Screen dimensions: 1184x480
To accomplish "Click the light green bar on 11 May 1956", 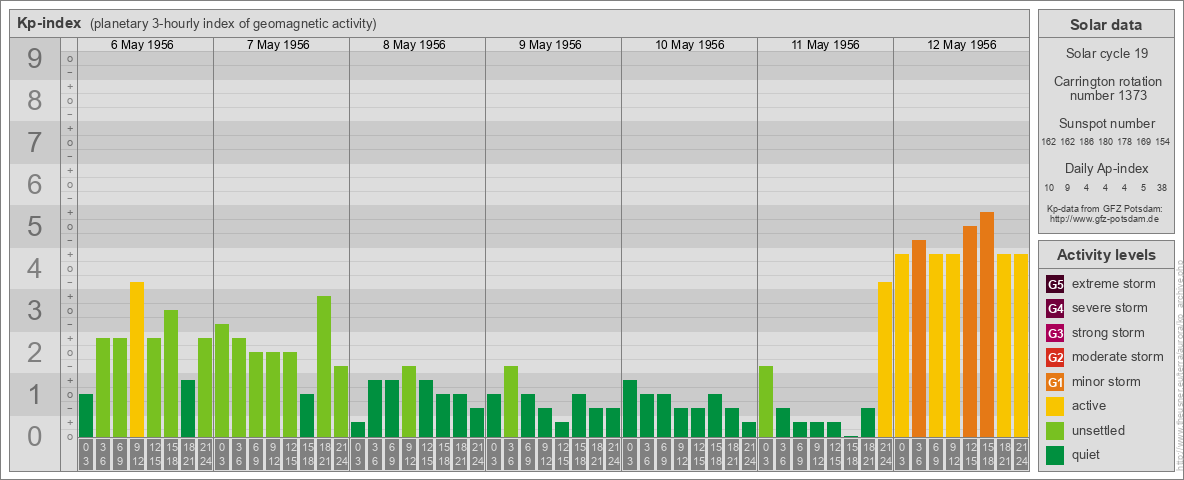I will [766, 402].
